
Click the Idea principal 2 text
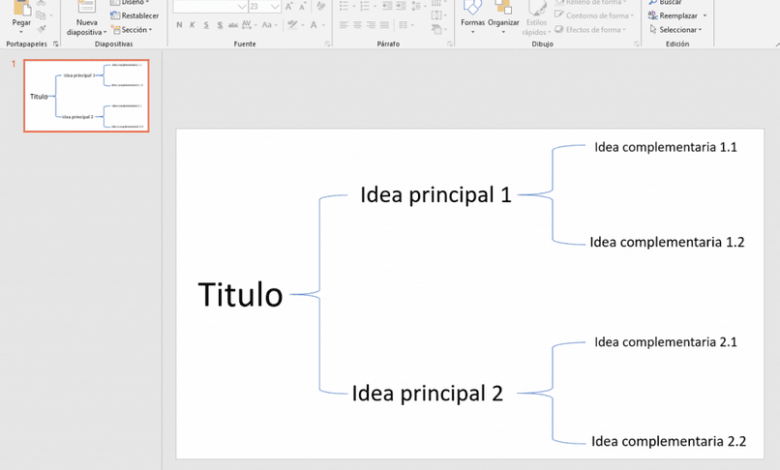click(427, 393)
